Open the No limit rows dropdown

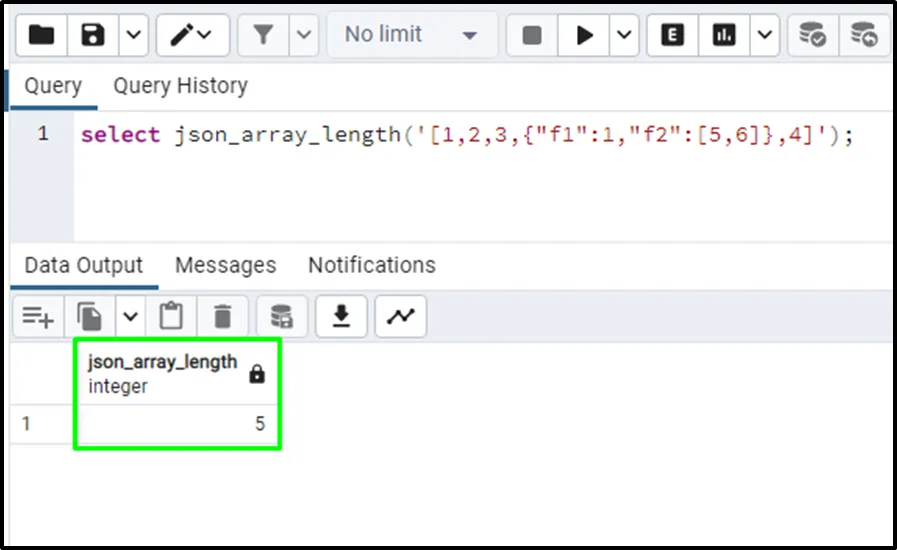(411, 35)
